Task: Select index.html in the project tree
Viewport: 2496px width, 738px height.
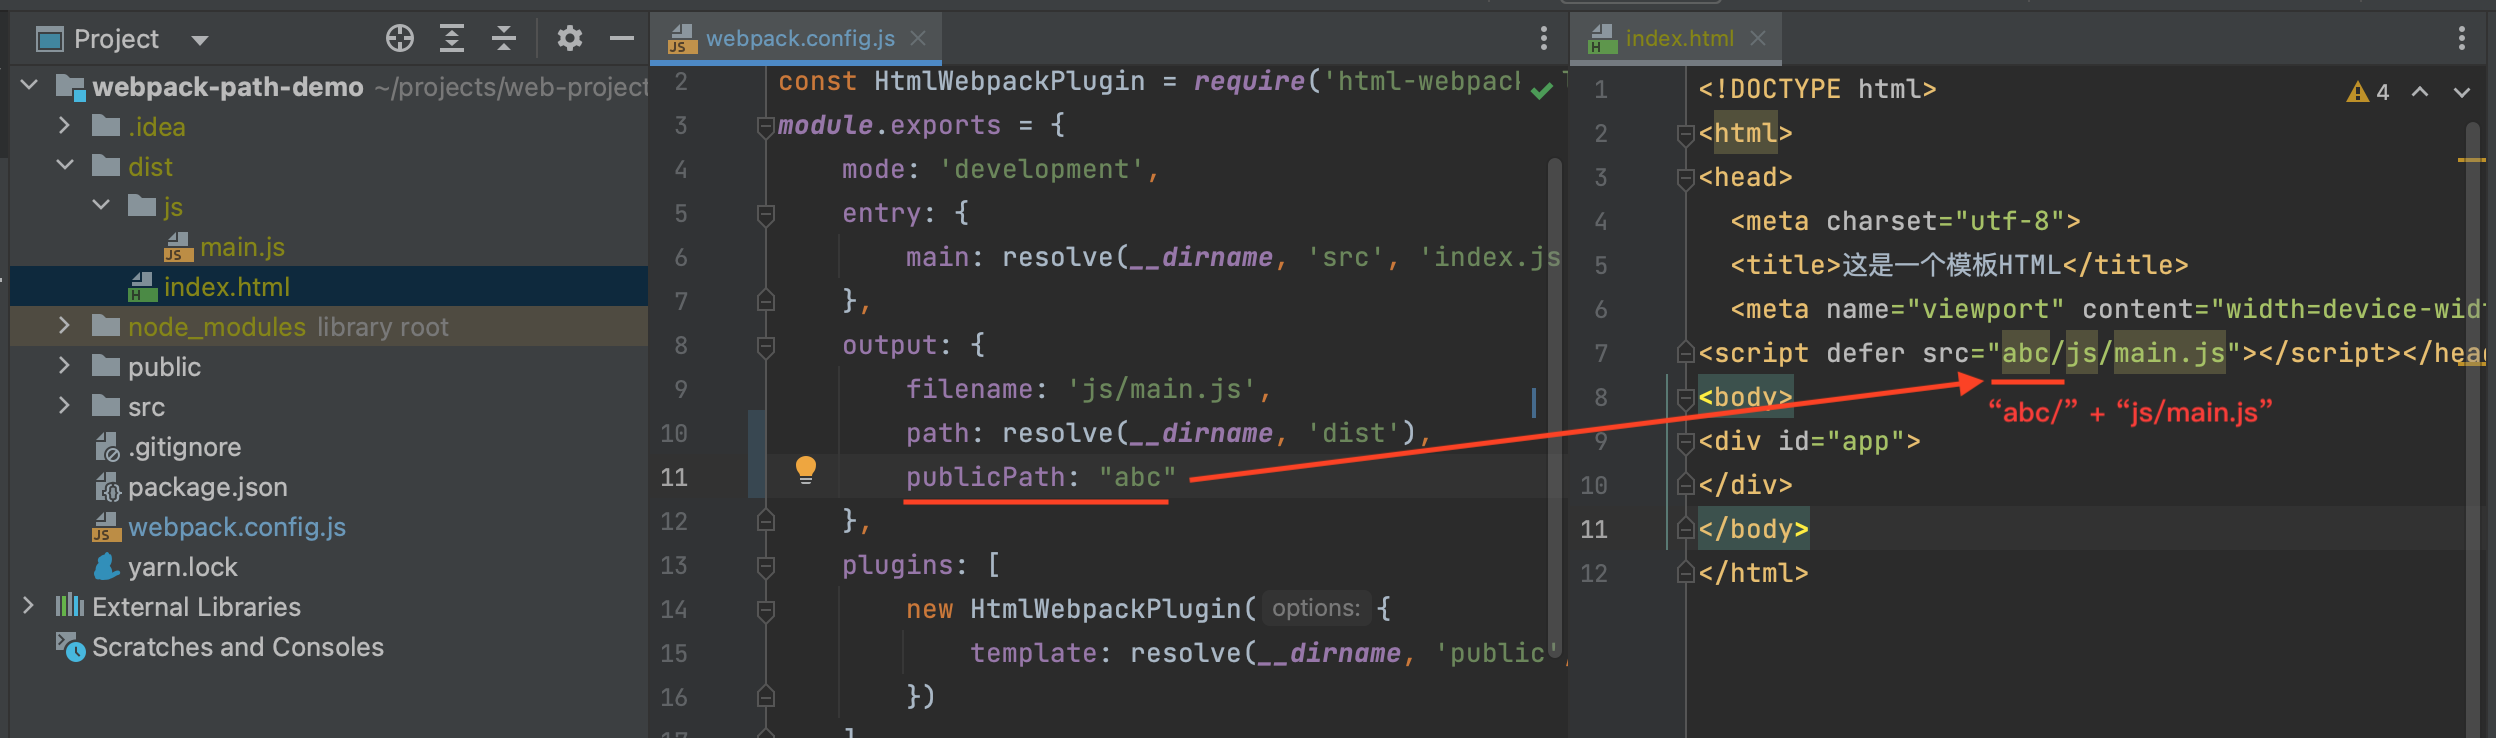Action: pos(227,287)
